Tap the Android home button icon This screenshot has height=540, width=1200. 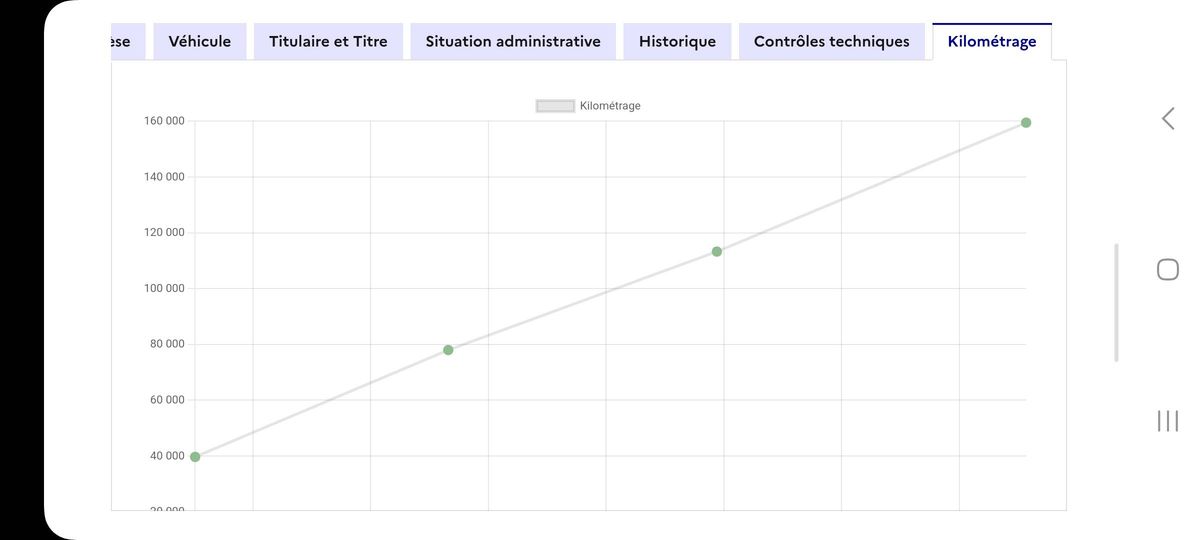pos(1167,269)
